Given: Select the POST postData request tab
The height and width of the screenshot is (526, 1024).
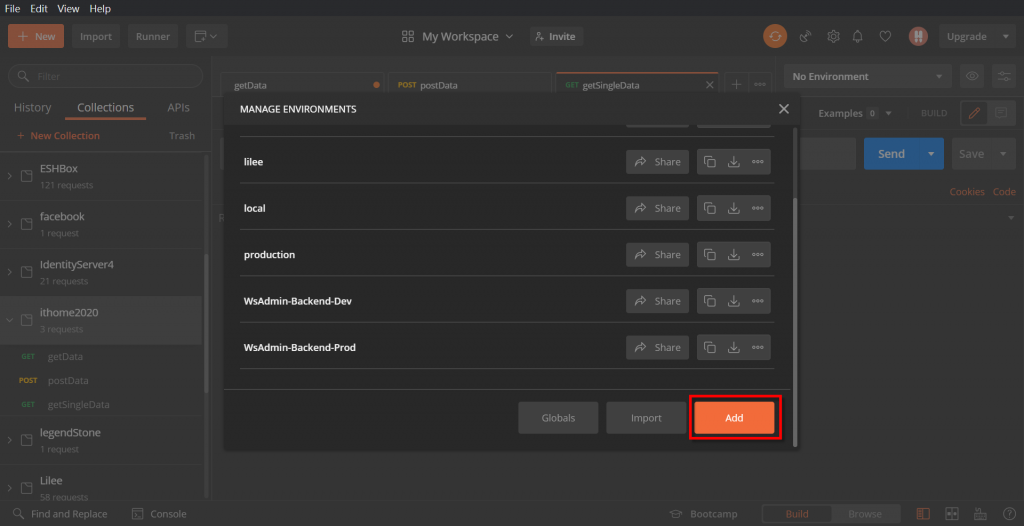Looking at the screenshot, I should coord(469,85).
